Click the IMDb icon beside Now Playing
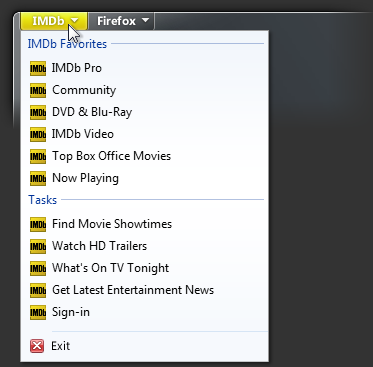Image resolution: width=373 pixels, height=367 pixels. point(38,178)
